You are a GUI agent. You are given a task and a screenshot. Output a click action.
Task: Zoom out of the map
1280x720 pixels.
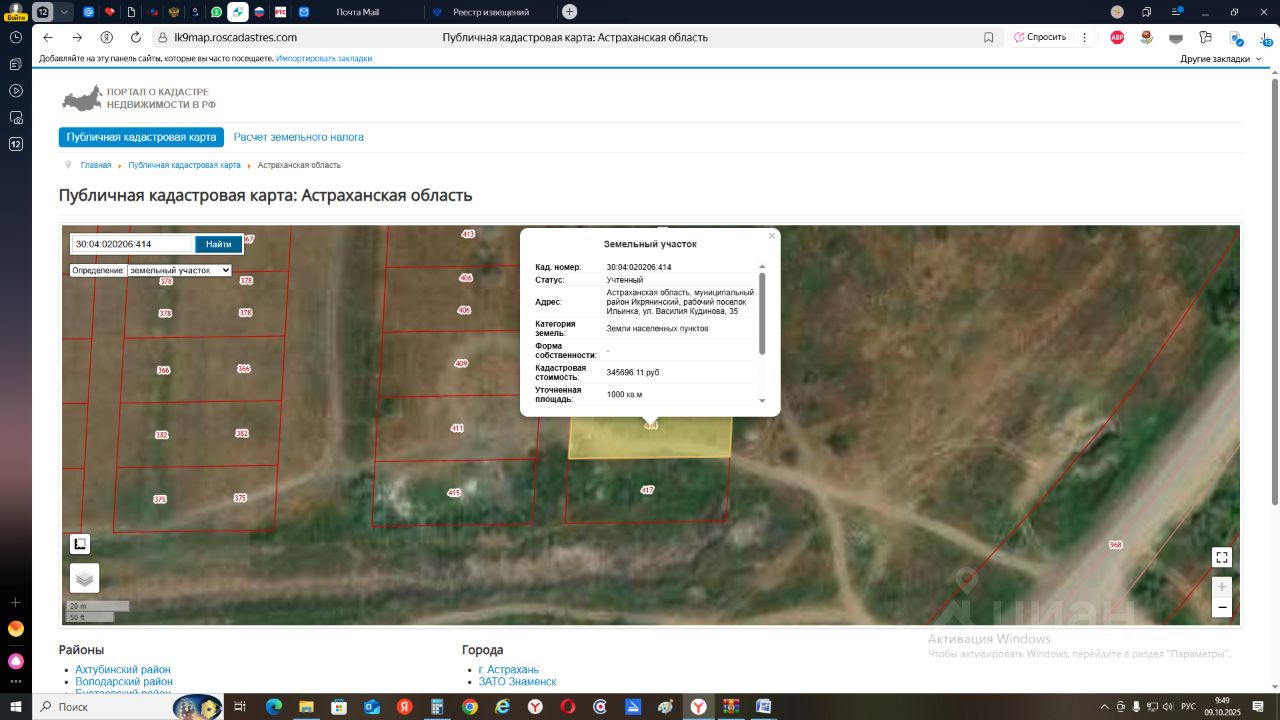[1221, 607]
